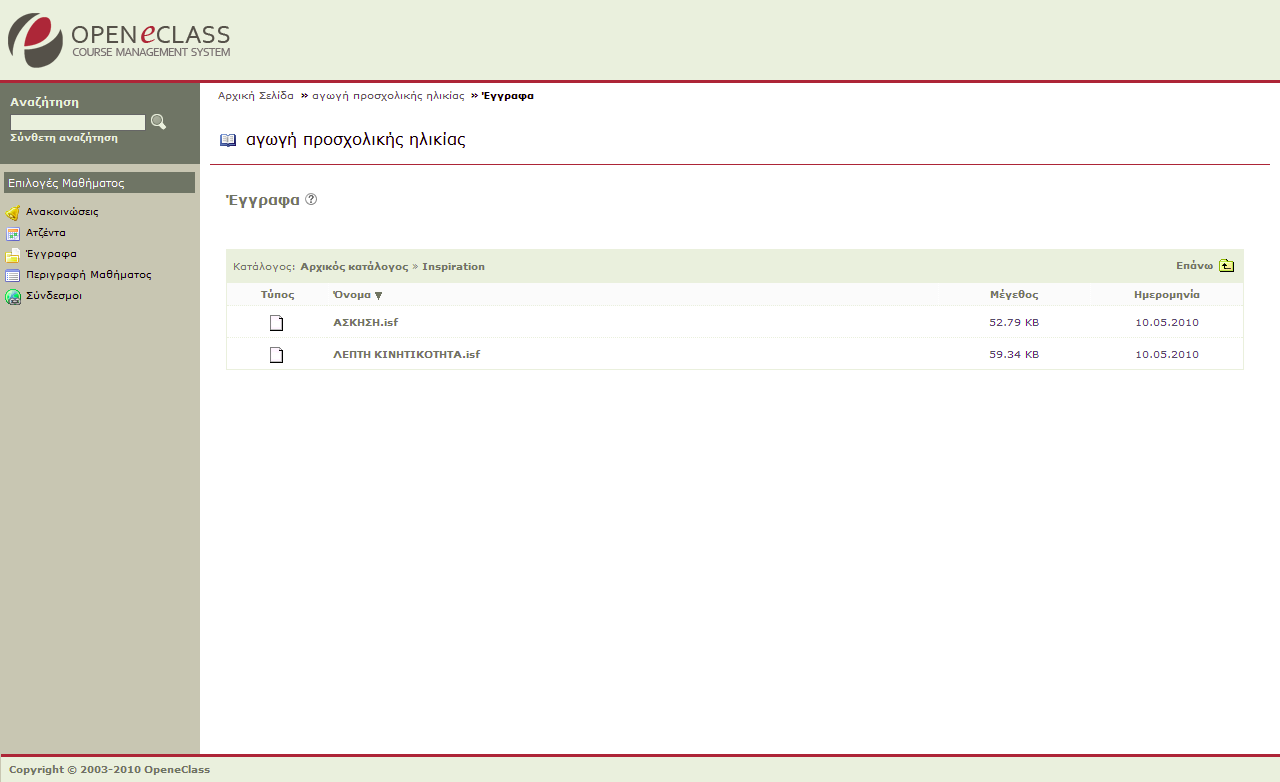Viewport: 1280px width, 782px height.
Task: Click Έγγραφα in the breadcrumb
Action: (x=507, y=96)
